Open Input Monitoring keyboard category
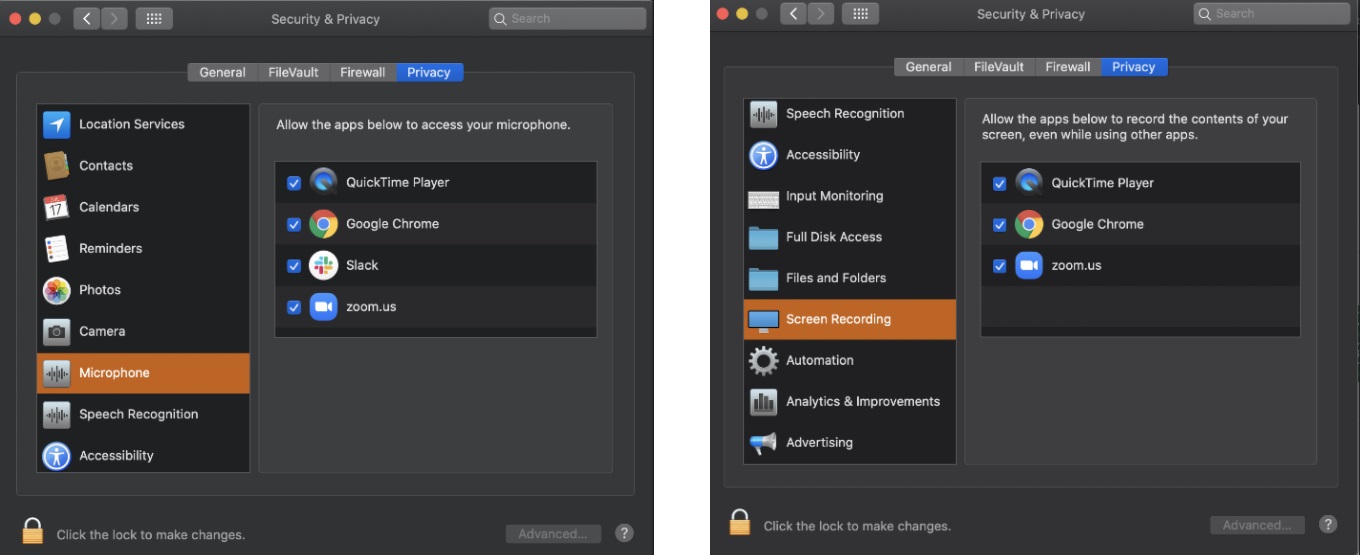 [x=850, y=196]
